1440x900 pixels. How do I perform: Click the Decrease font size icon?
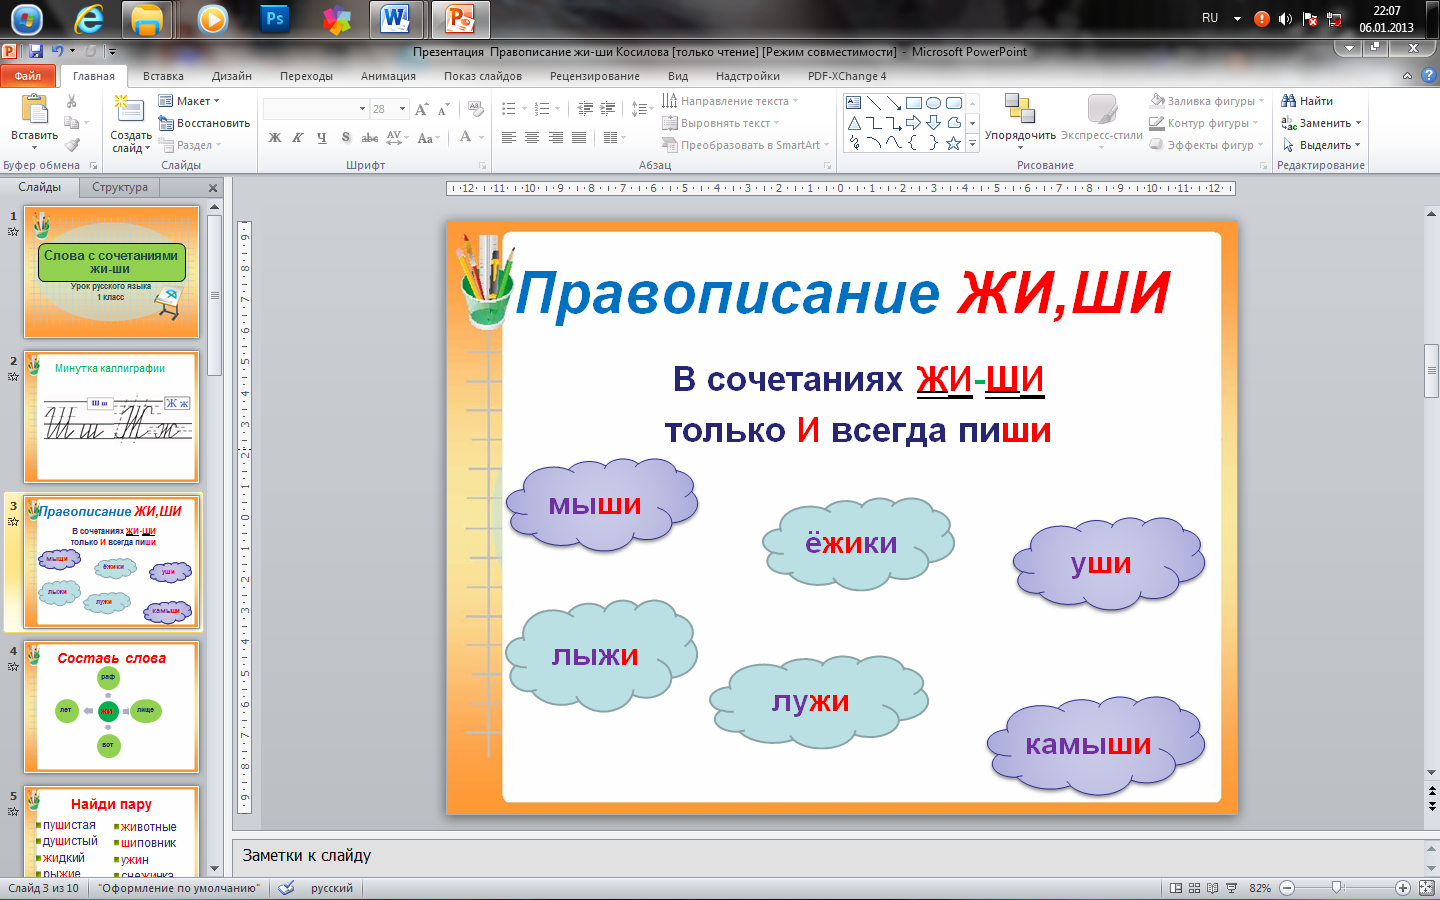click(x=443, y=109)
